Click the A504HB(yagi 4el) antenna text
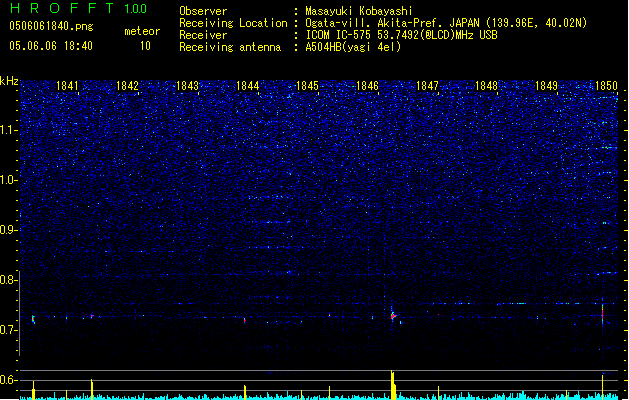Viewport: 629px width, 400px height. pos(353,47)
